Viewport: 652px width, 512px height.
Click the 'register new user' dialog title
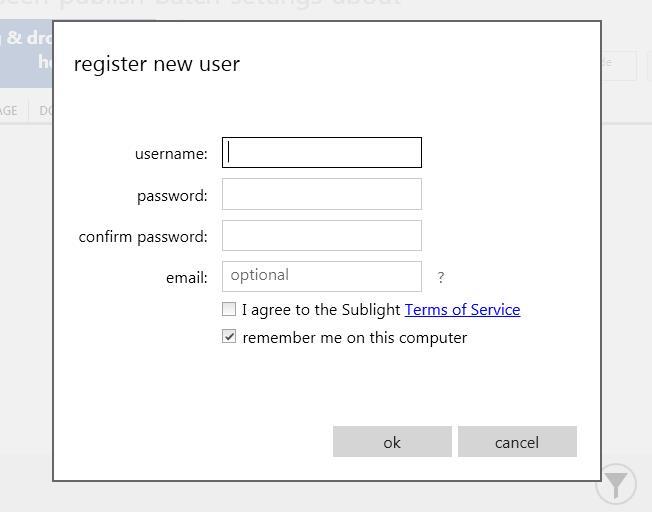[157, 64]
